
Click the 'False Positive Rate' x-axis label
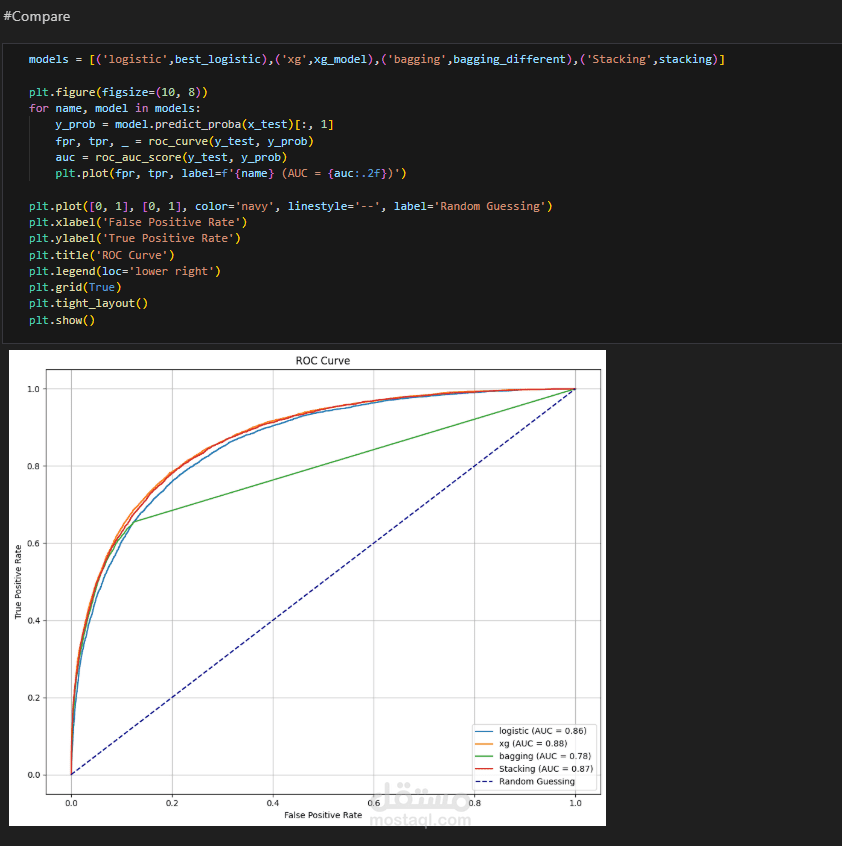click(323, 815)
